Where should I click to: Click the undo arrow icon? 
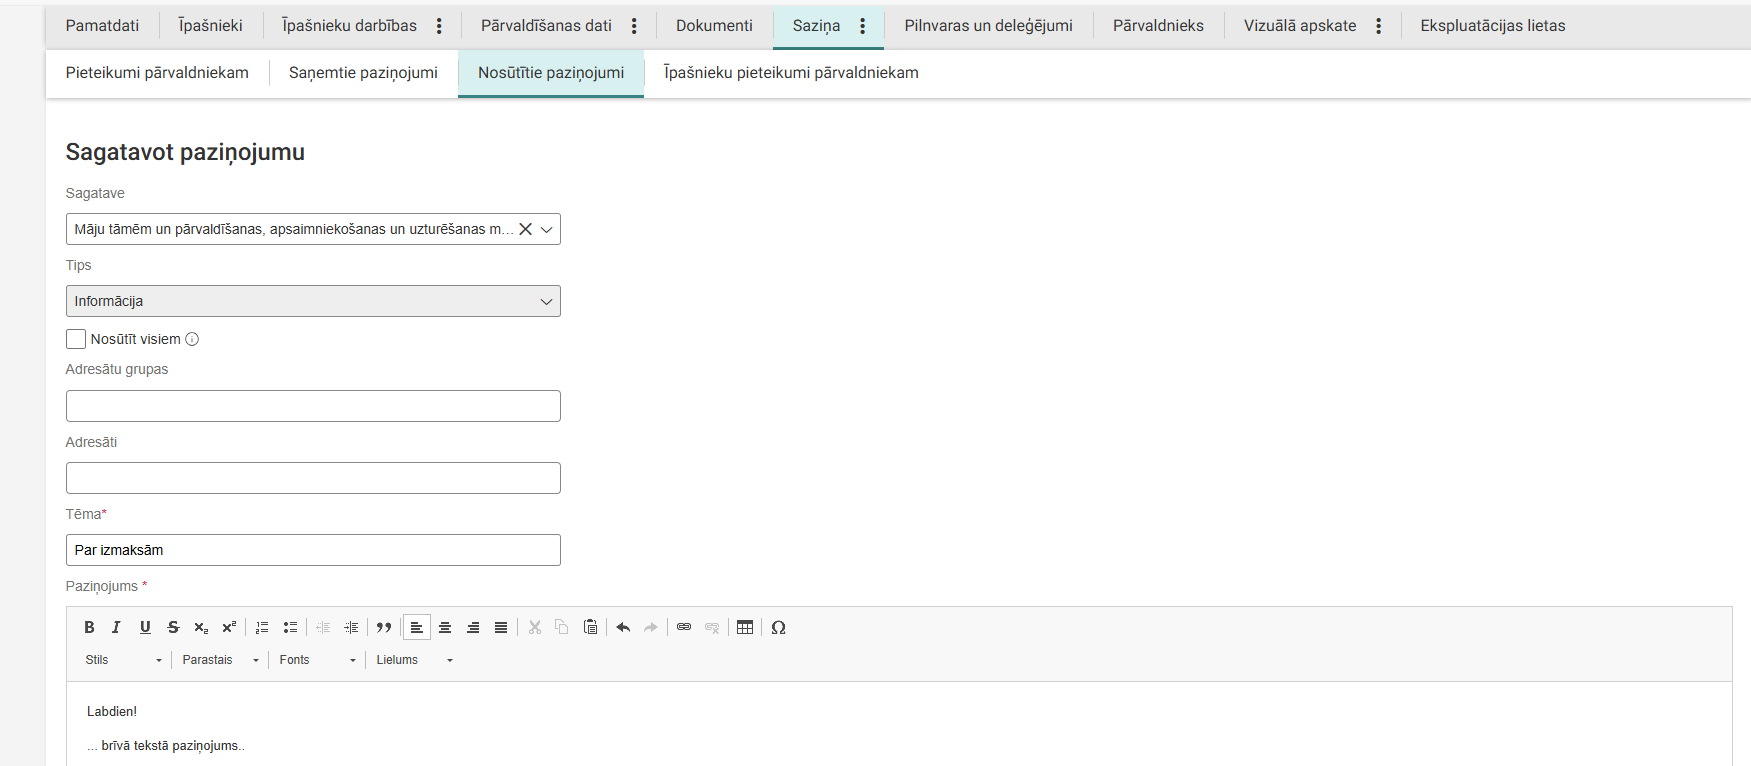coord(623,627)
